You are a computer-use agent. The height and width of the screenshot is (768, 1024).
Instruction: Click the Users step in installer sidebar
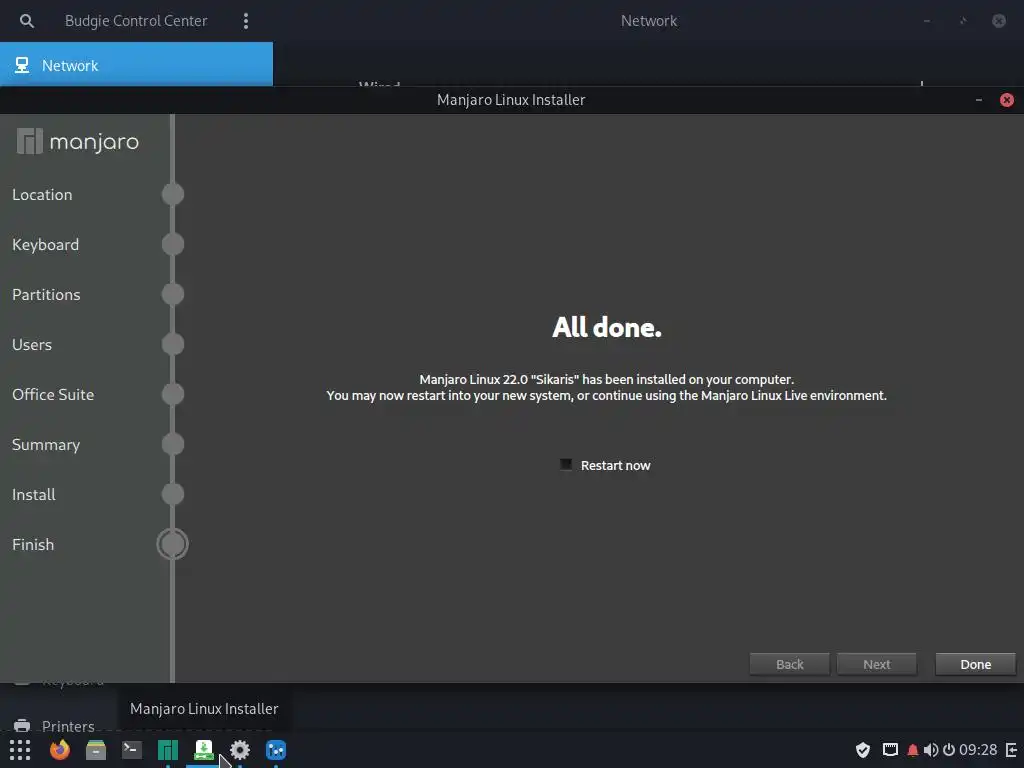(31, 344)
